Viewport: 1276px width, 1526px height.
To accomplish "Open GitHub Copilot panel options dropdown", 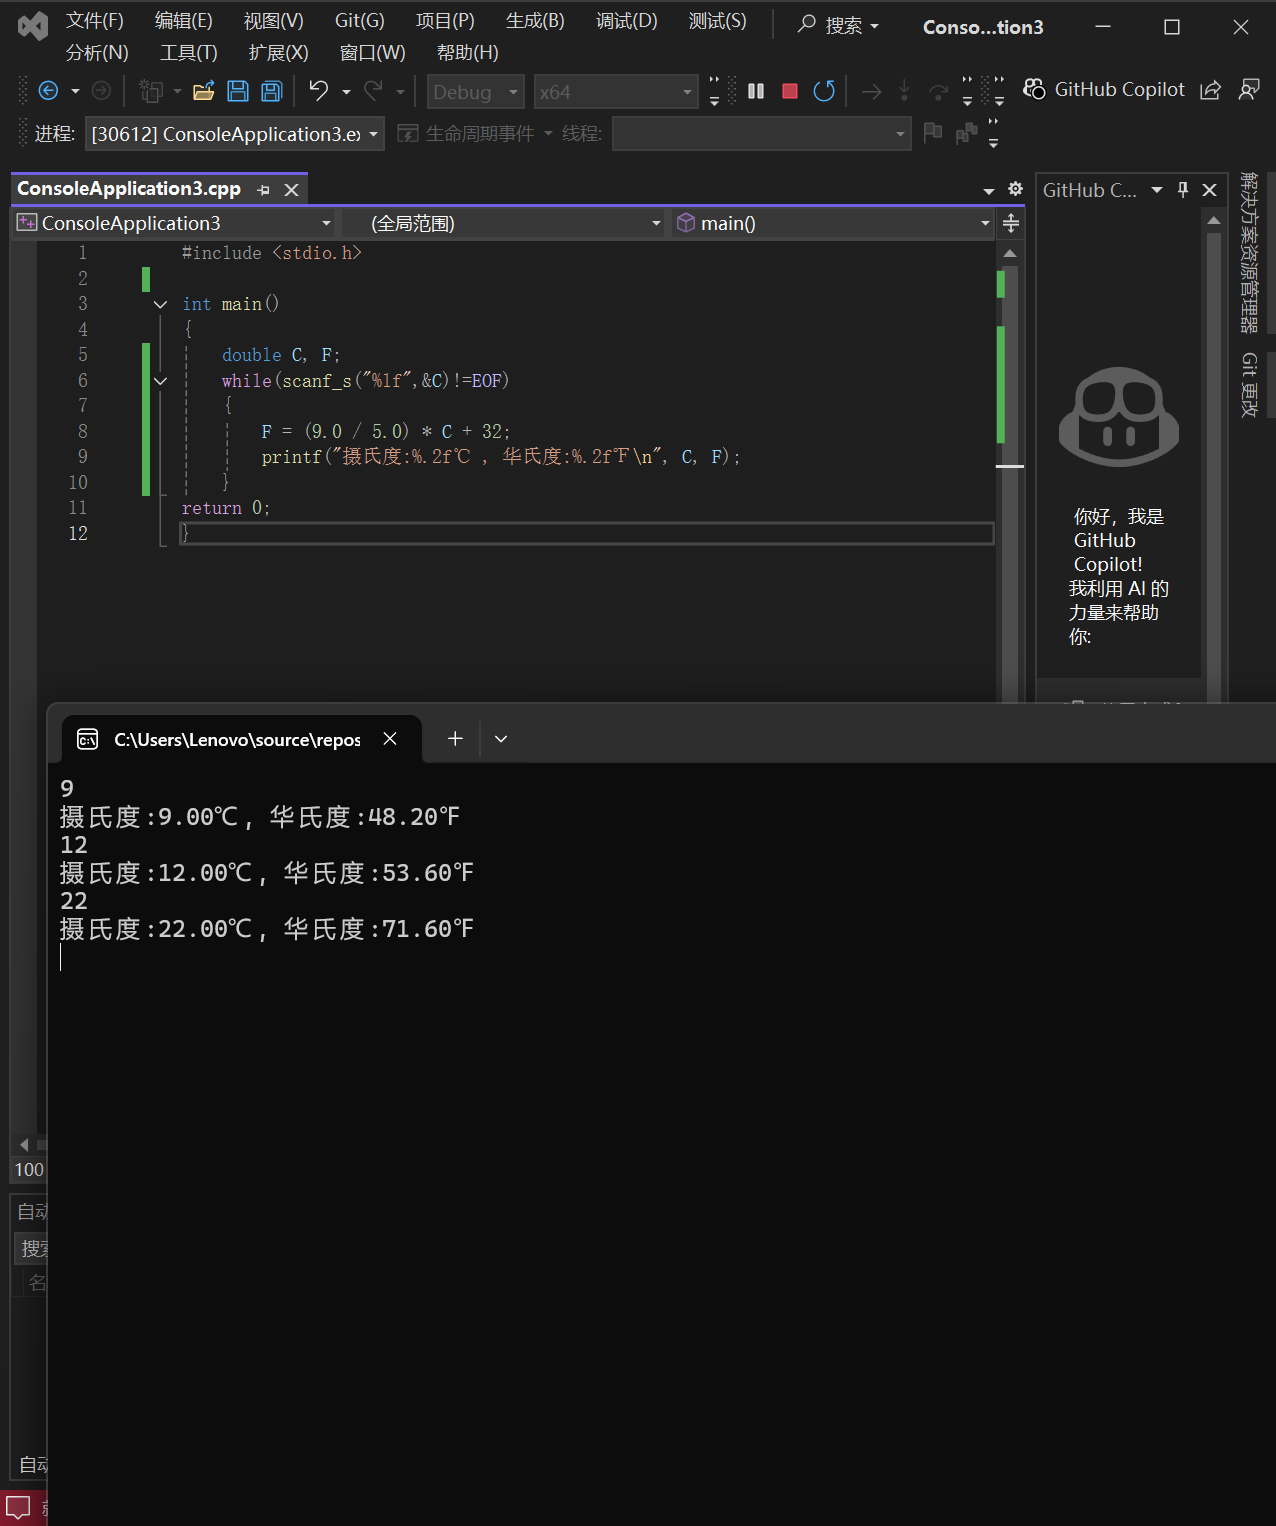I will click(x=1157, y=189).
